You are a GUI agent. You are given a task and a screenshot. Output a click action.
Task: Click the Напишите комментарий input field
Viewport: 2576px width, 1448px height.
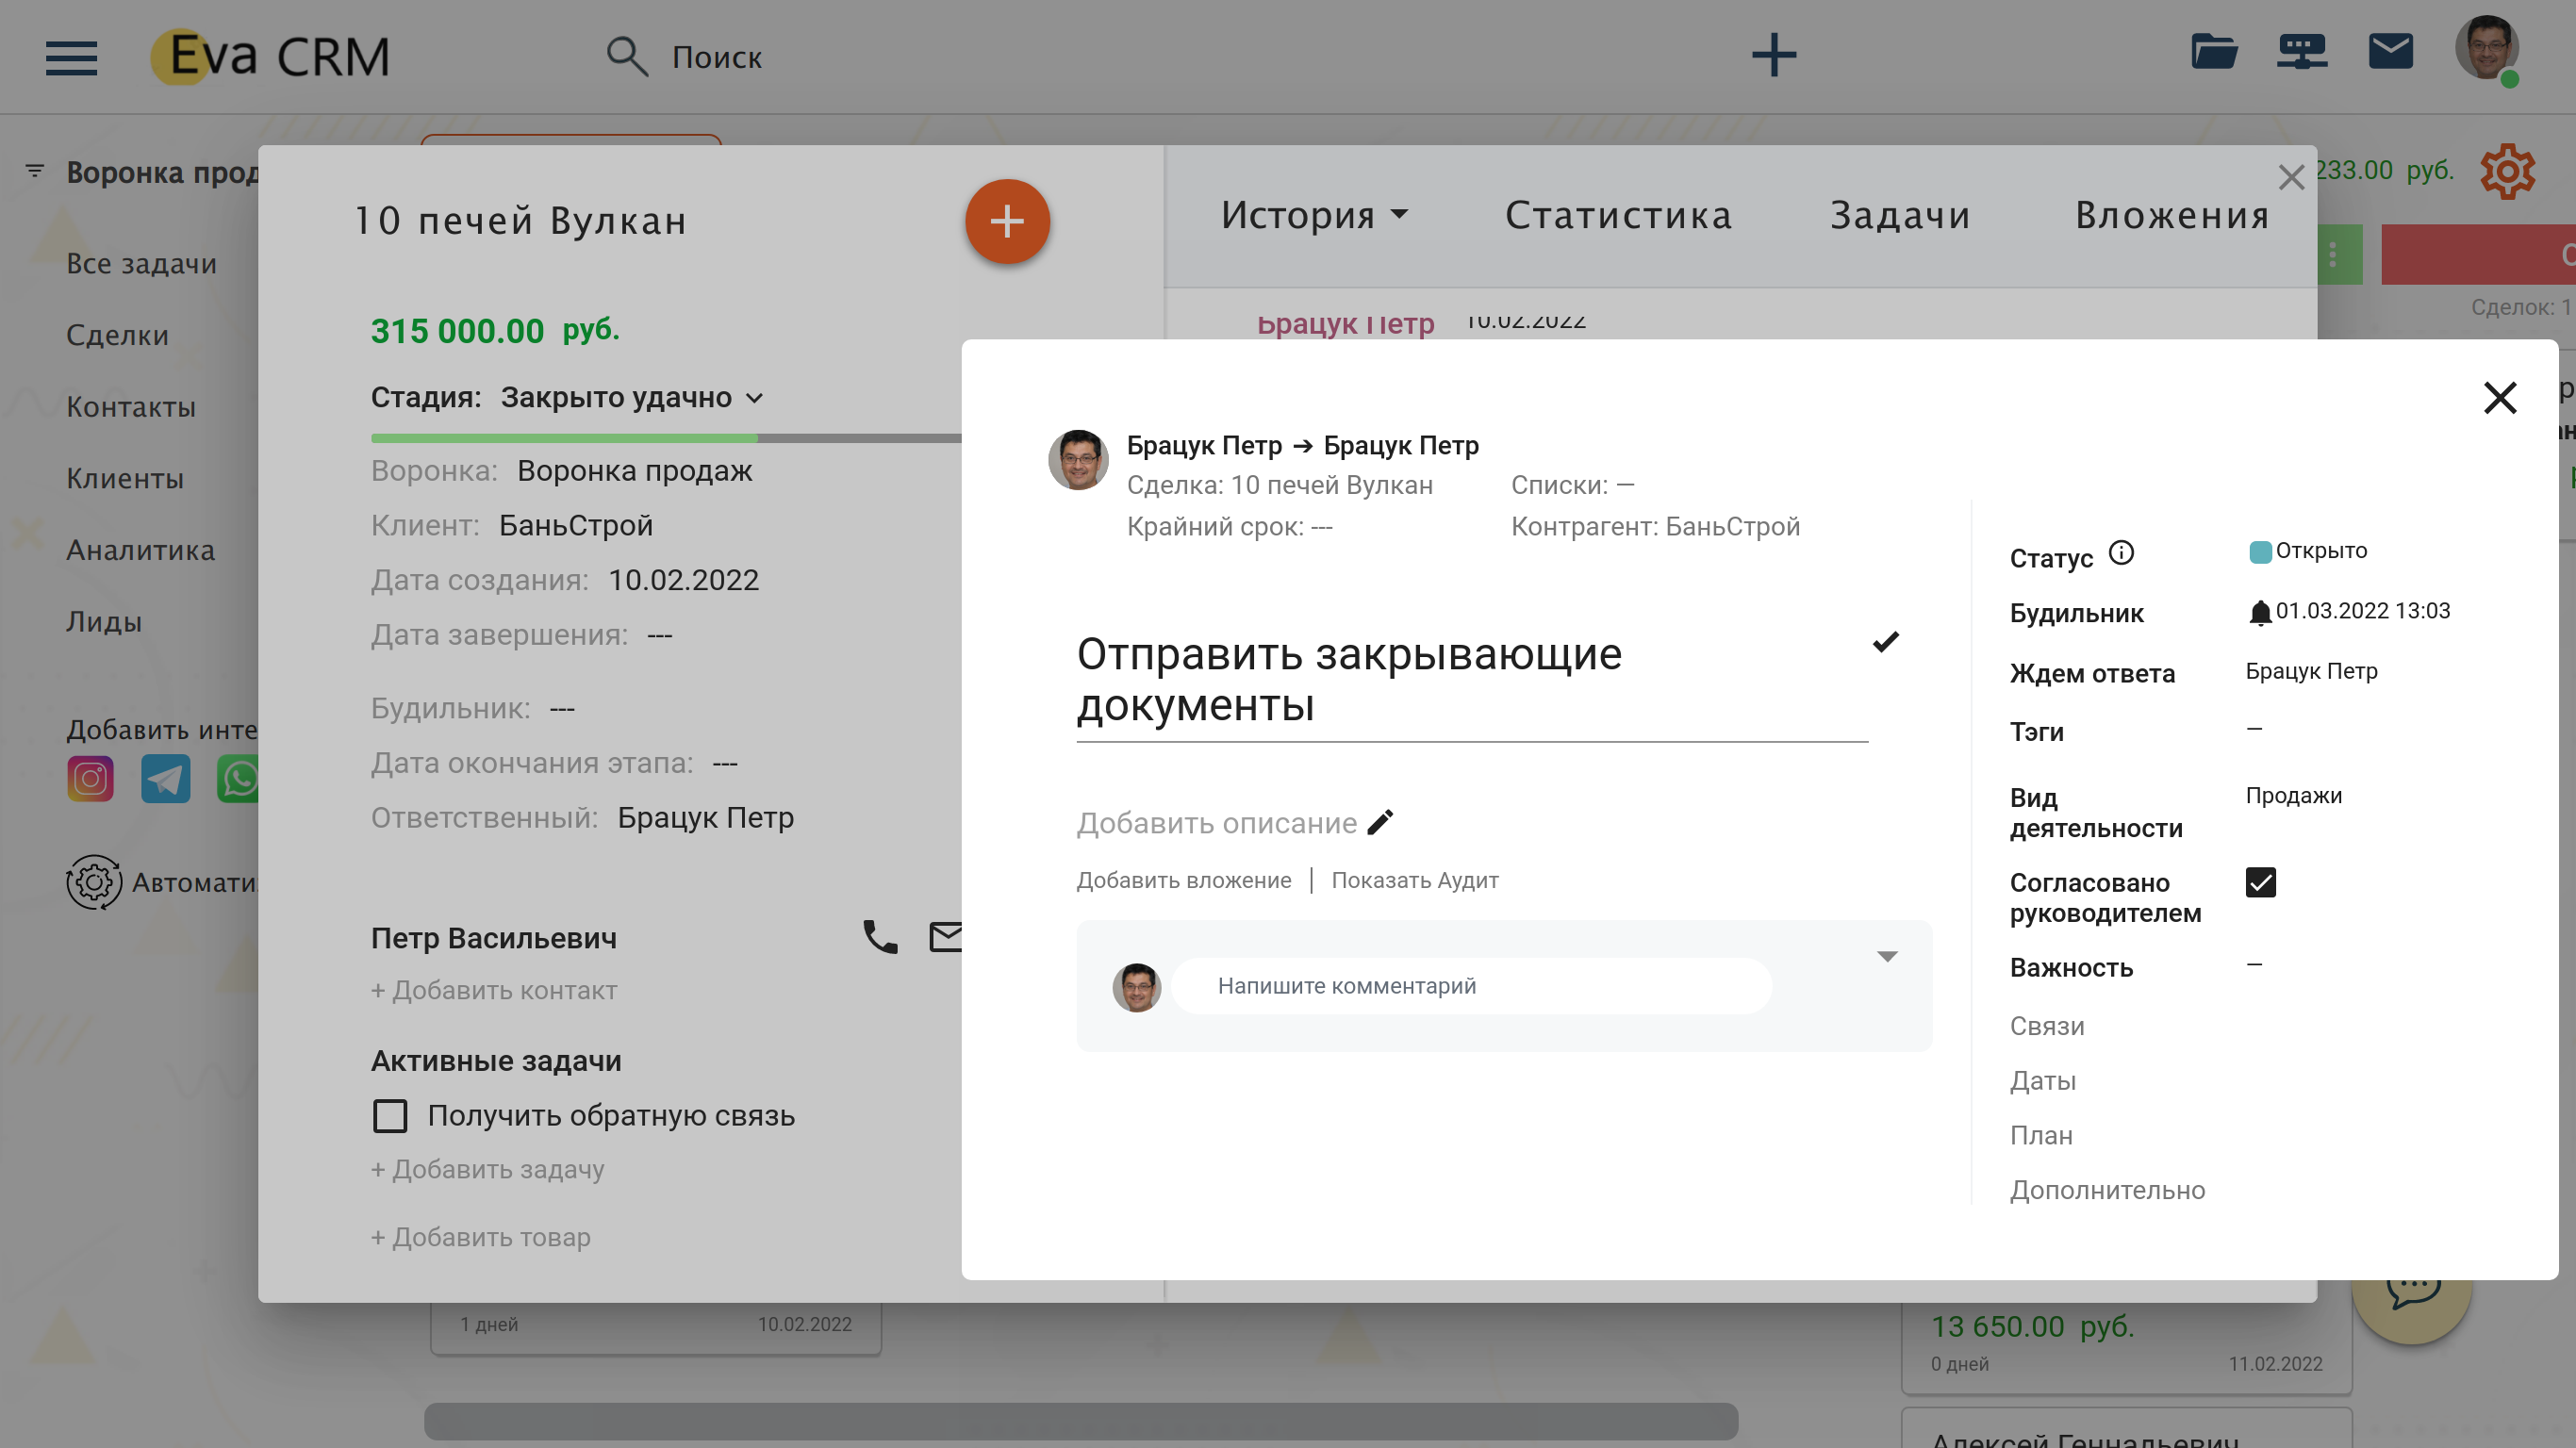(x=1470, y=986)
